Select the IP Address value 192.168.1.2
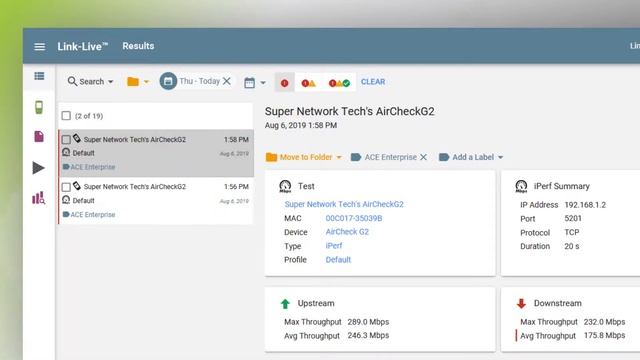 (x=585, y=205)
